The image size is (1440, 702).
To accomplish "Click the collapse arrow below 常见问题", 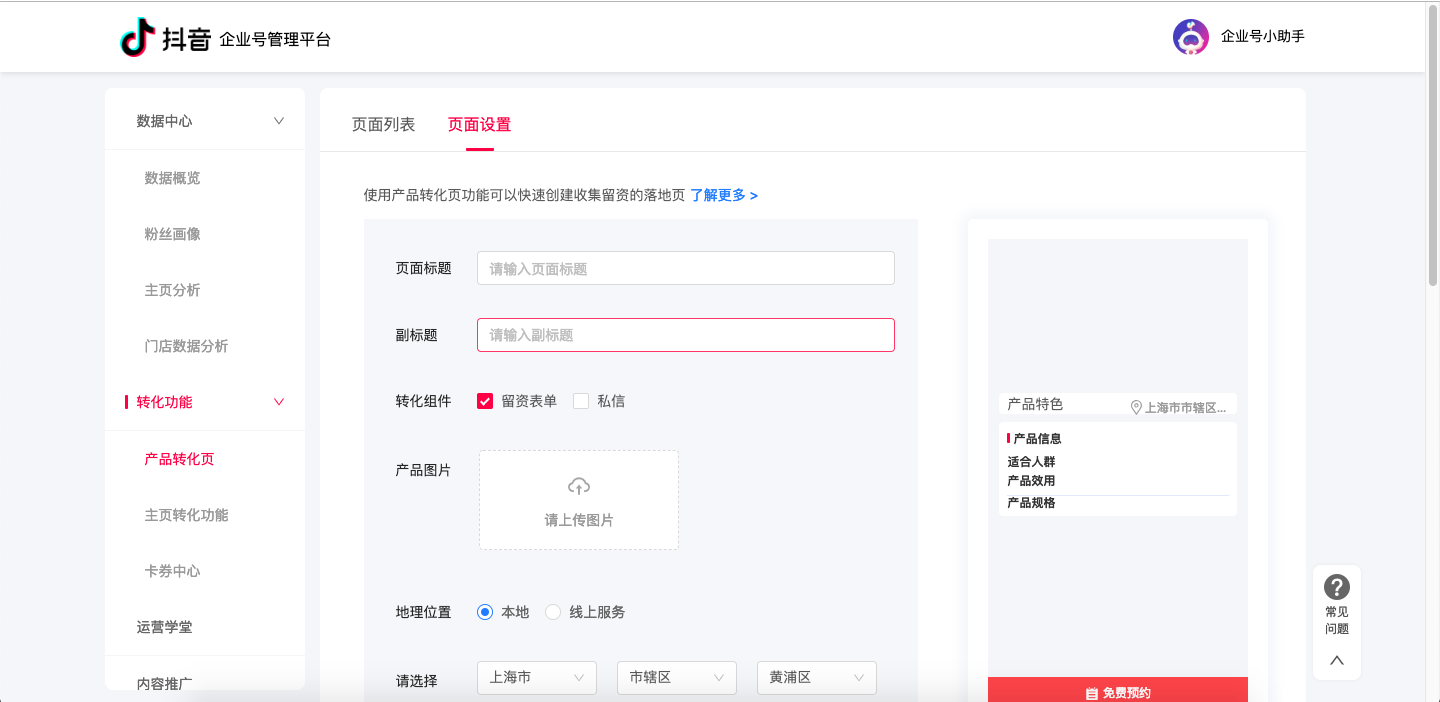I will click(1336, 660).
